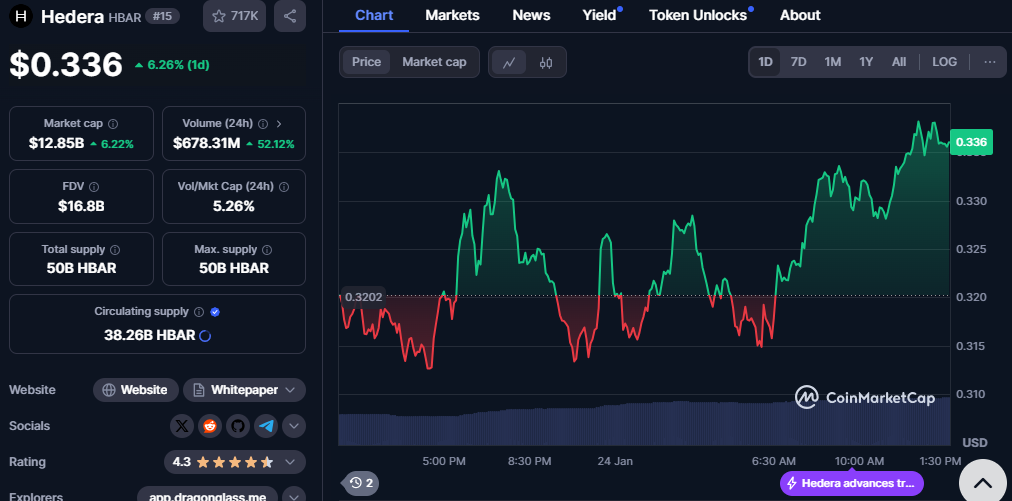Open the Chart tab
1012x501 pixels.
tap(374, 15)
